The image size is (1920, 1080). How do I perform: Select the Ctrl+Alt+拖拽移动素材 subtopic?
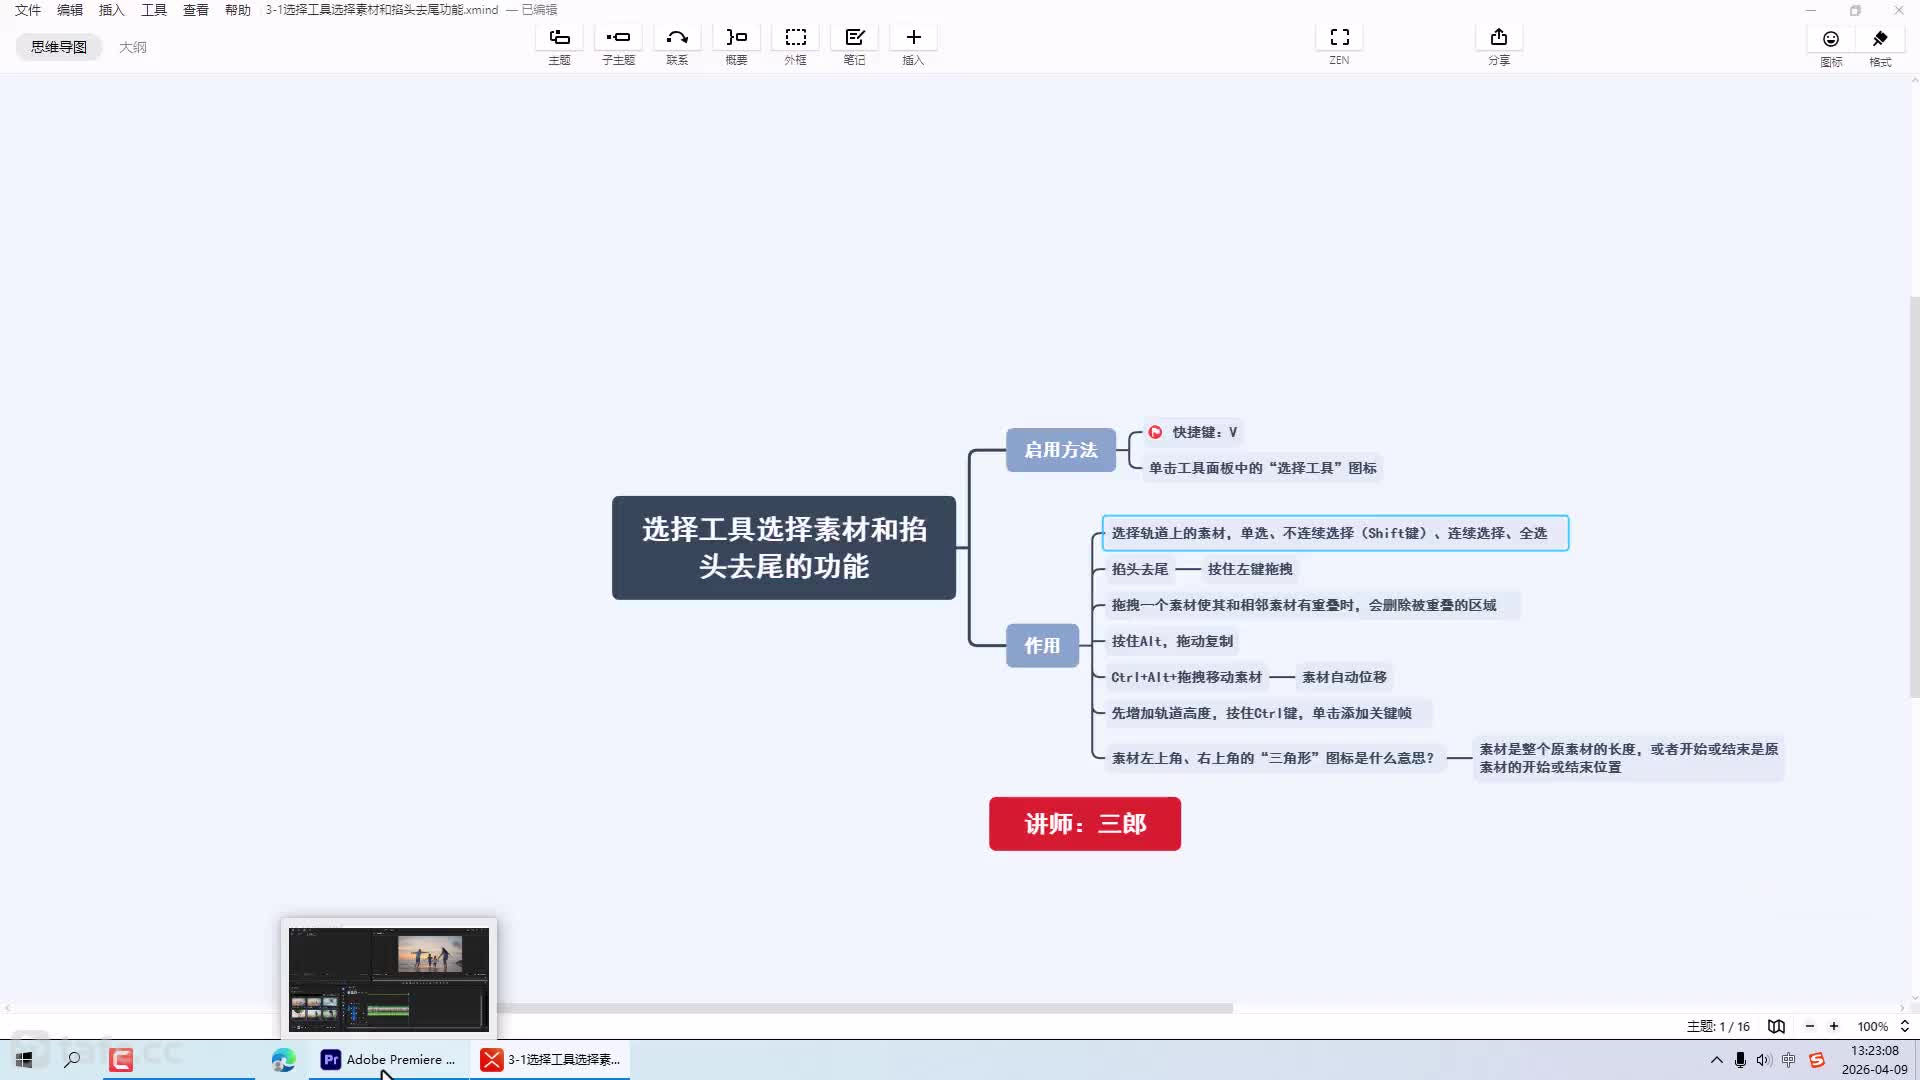tap(1186, 677)
